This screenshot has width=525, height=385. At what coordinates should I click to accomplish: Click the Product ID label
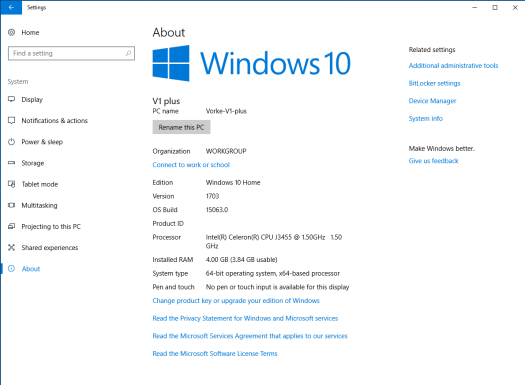click(168, 223)
